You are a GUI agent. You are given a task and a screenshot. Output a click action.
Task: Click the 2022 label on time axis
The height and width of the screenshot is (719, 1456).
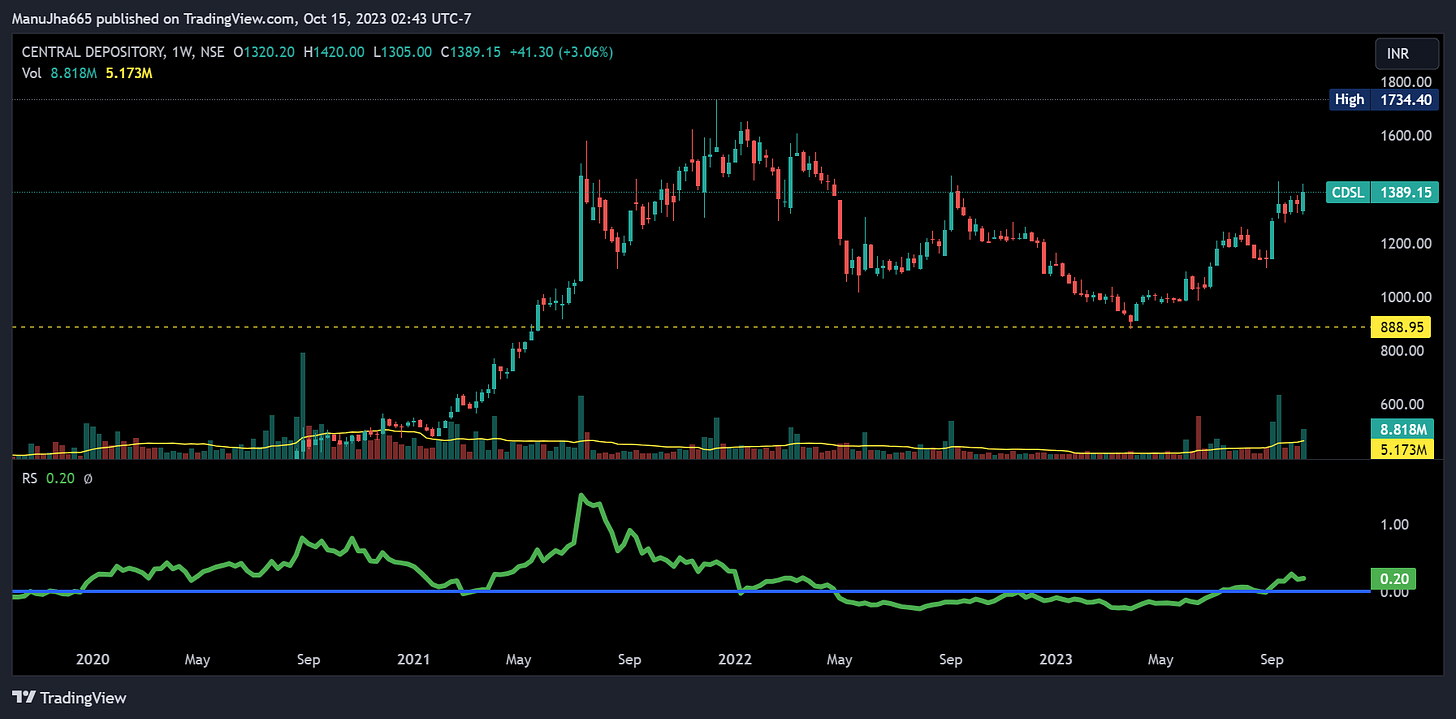click(x=735, y=660)
